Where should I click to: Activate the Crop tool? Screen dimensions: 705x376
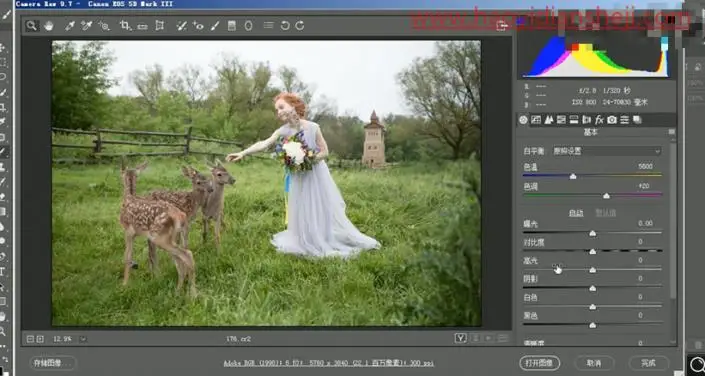coord(125,26)
